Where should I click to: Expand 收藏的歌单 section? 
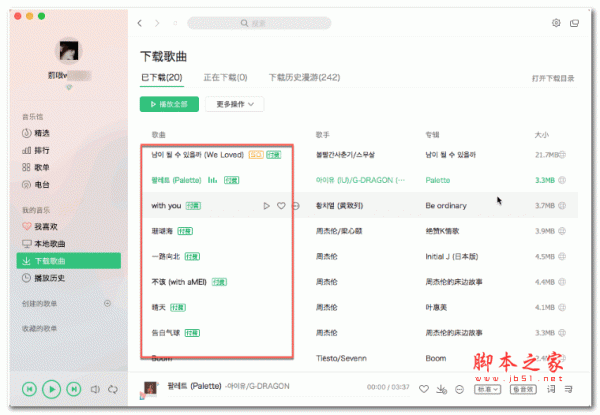coord(39,328)
